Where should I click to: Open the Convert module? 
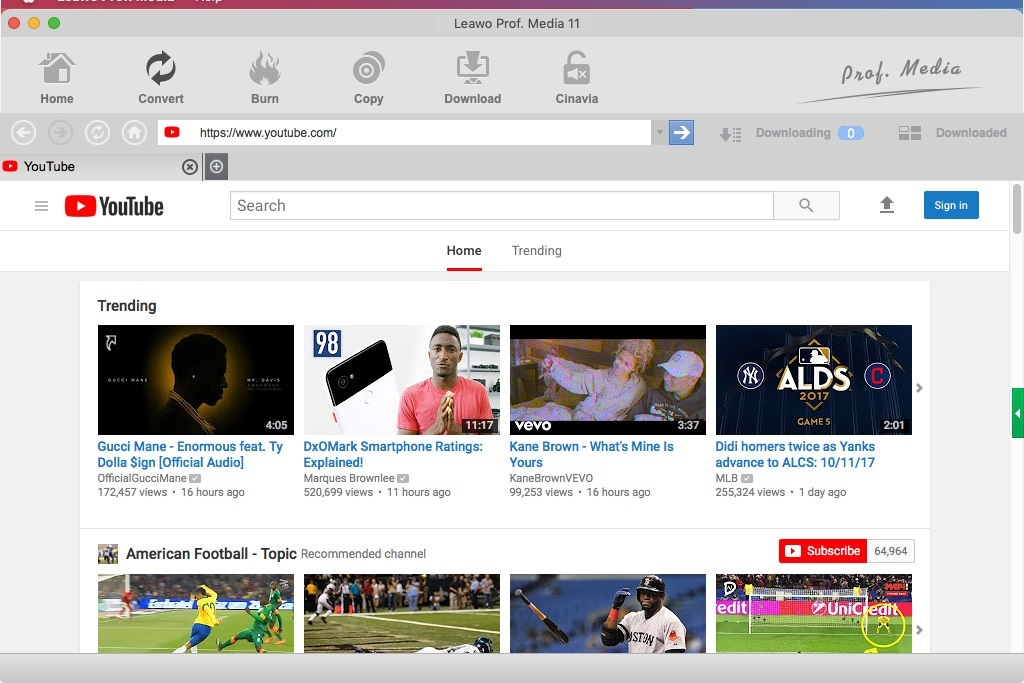coord(161,78)
